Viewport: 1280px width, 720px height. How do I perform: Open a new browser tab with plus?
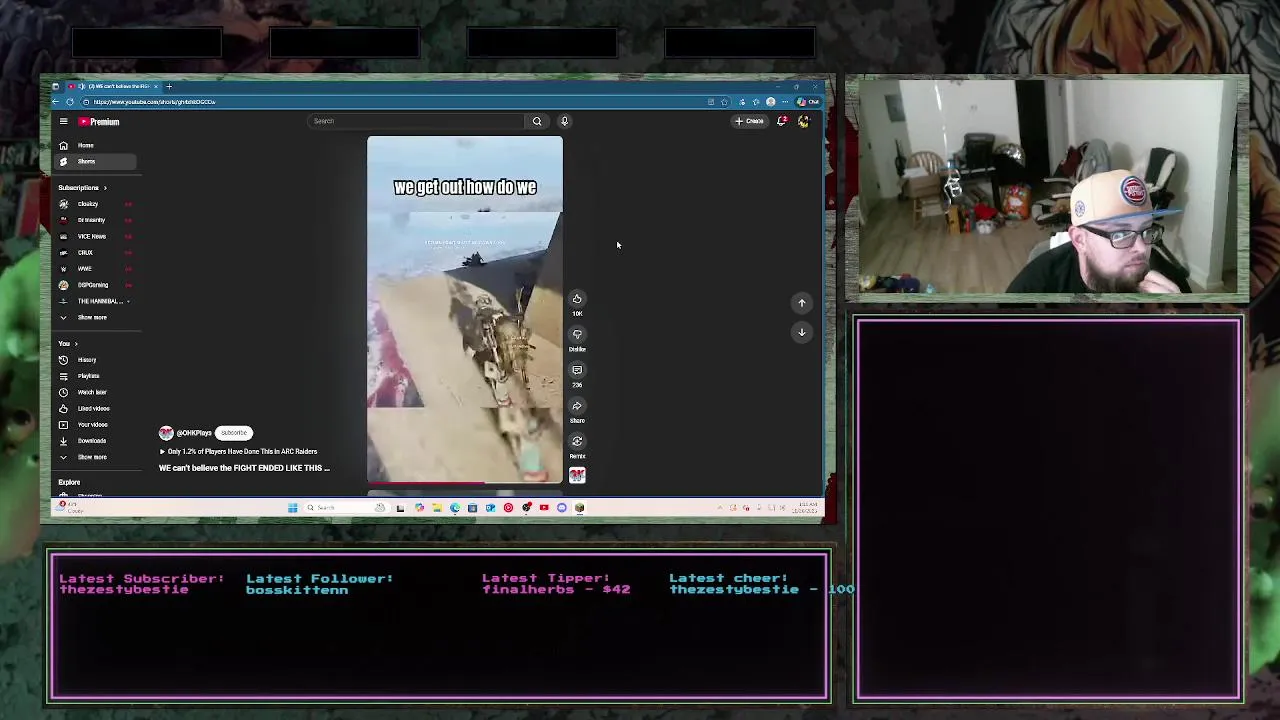point(169,86)
